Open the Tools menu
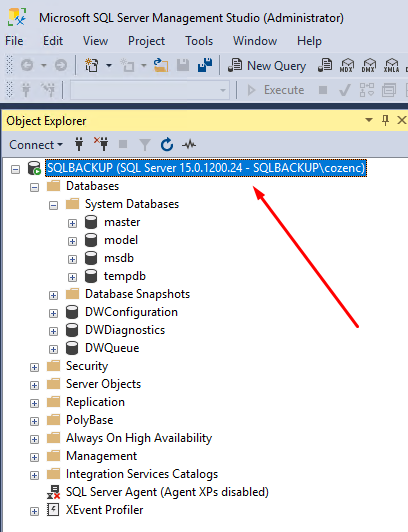 tap(199, 41)
